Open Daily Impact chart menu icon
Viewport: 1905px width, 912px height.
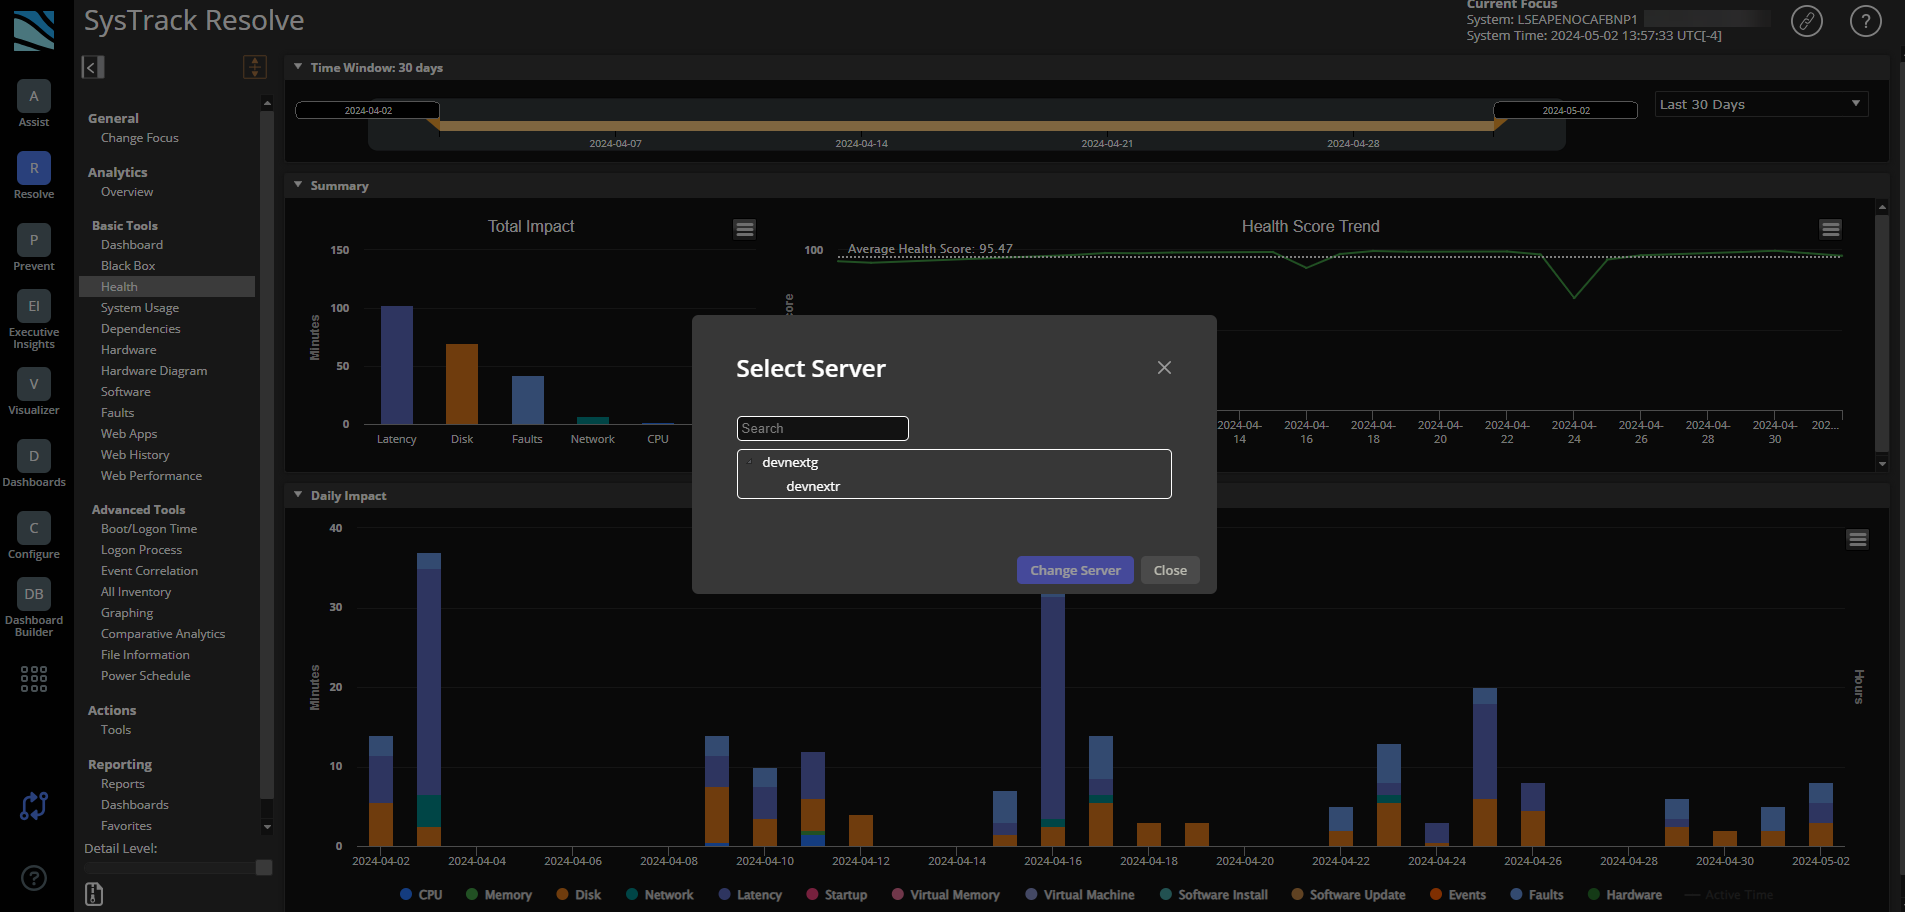coord(1857,539)
